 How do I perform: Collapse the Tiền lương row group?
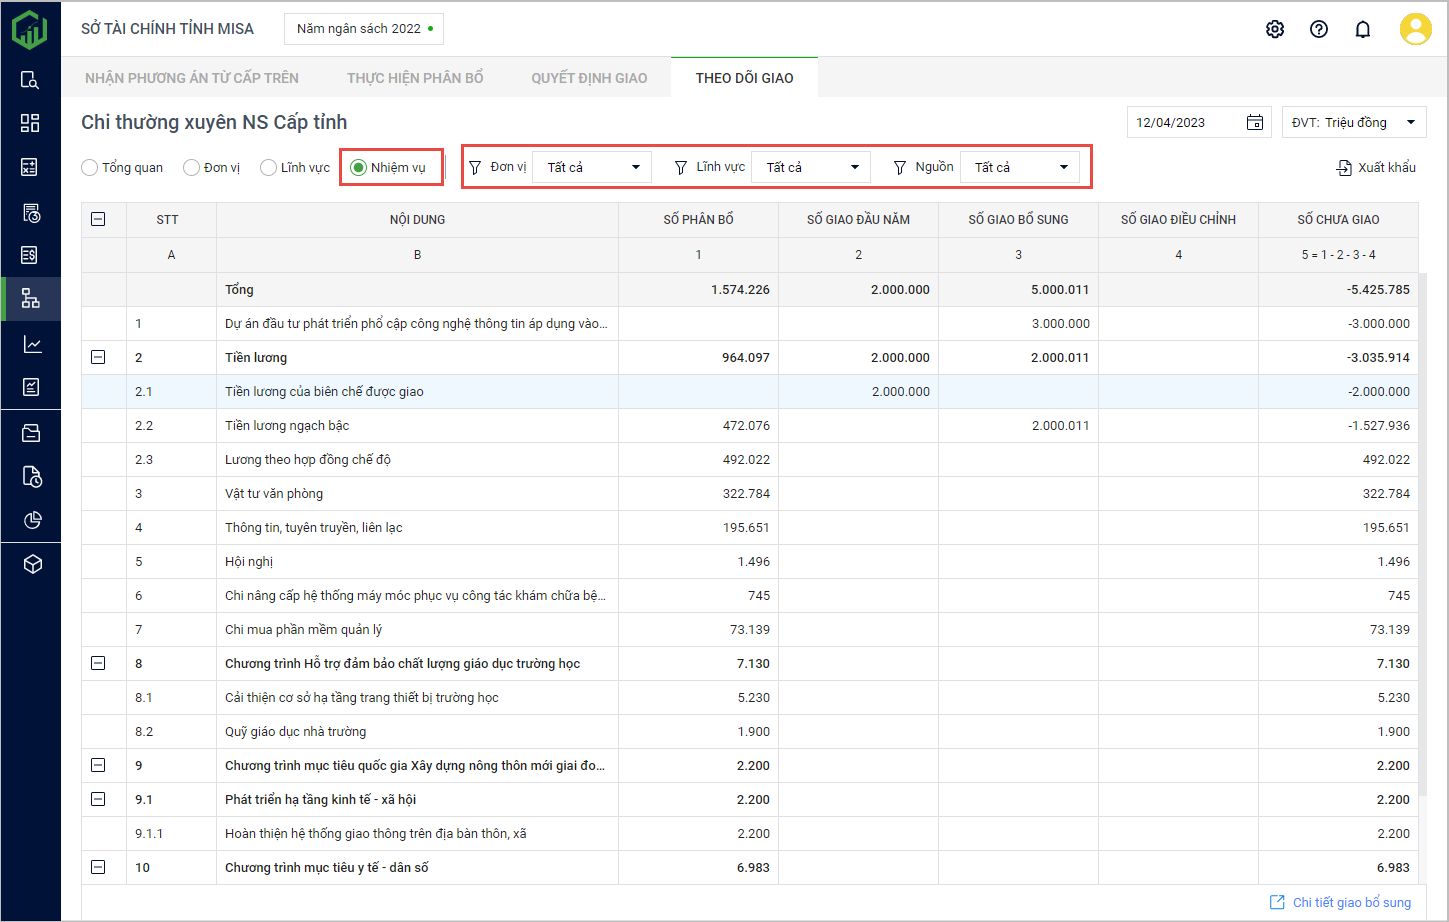click(98, 357)
